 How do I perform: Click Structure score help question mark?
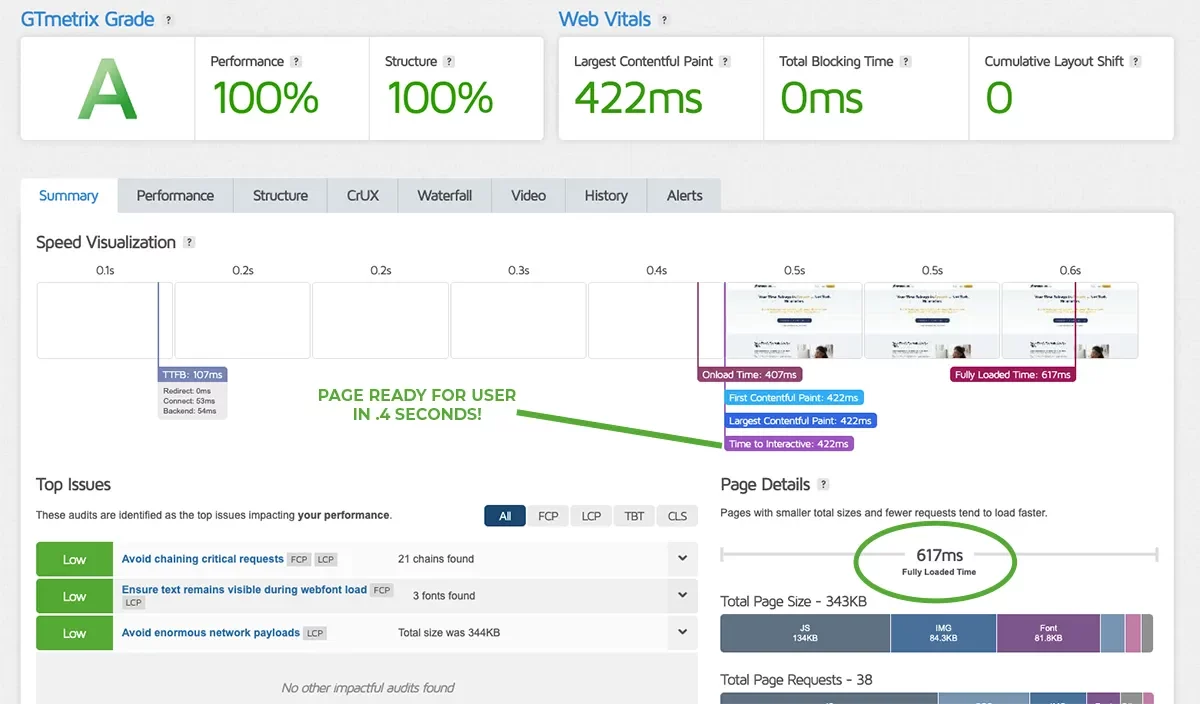[449, 62]
